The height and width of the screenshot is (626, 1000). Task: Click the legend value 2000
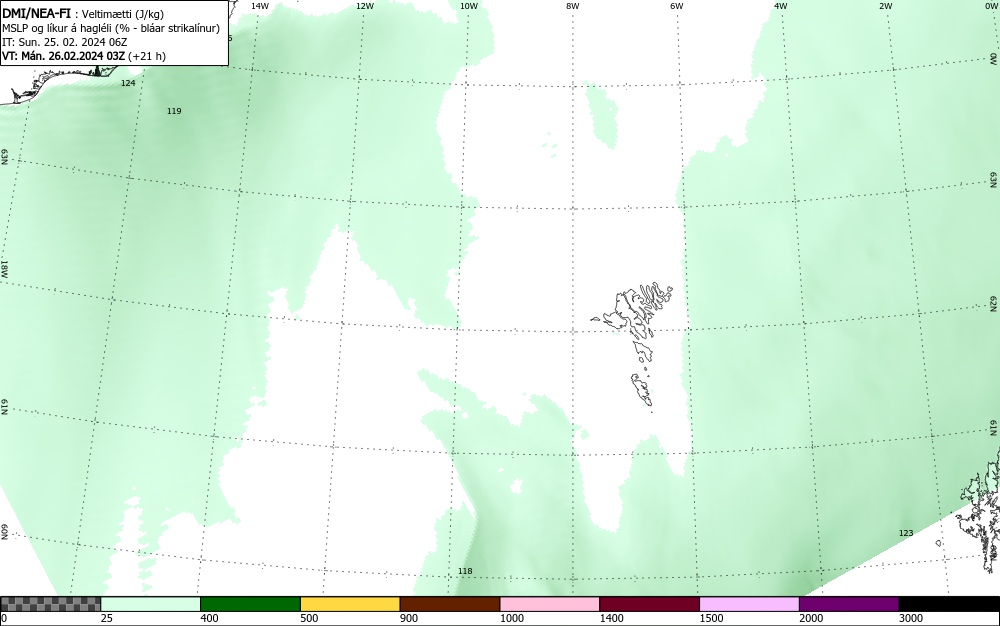tap(811, 618)
